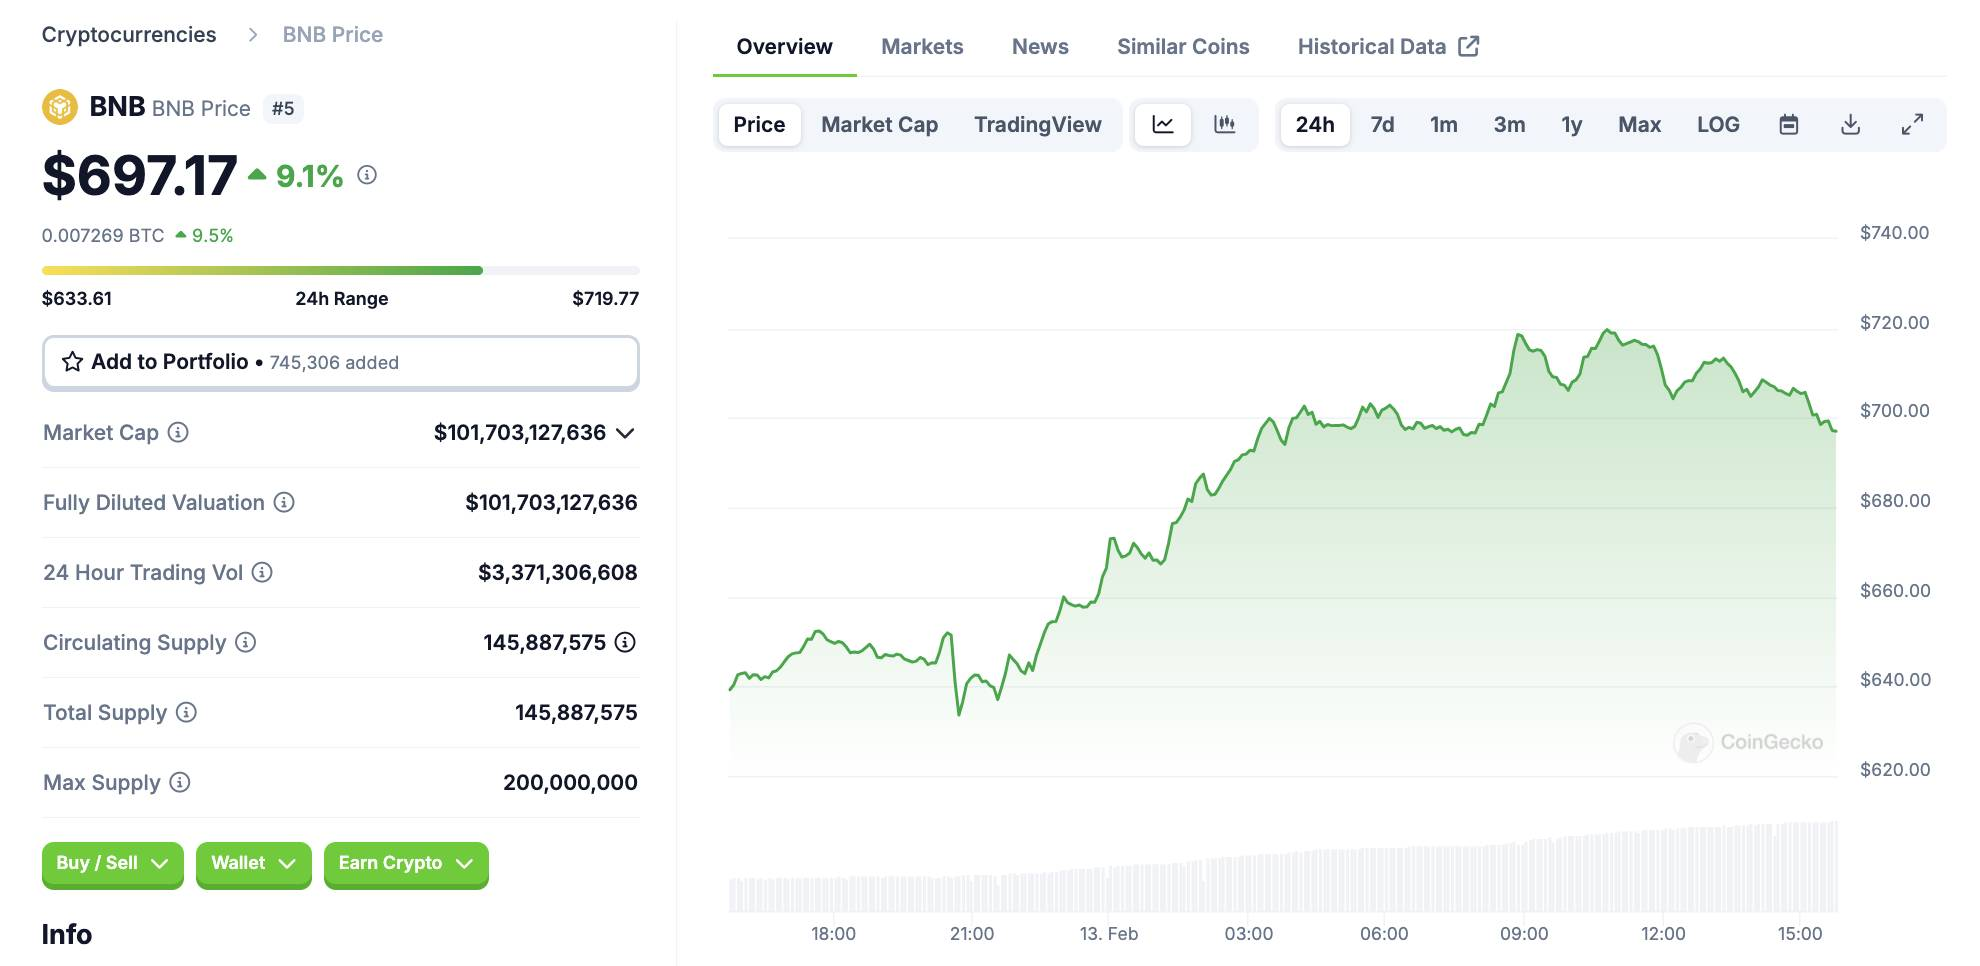Open the Earn Crypto dropdown
Image resolution: width=1980 pixels, height=966 pixels.
(405, 863)
